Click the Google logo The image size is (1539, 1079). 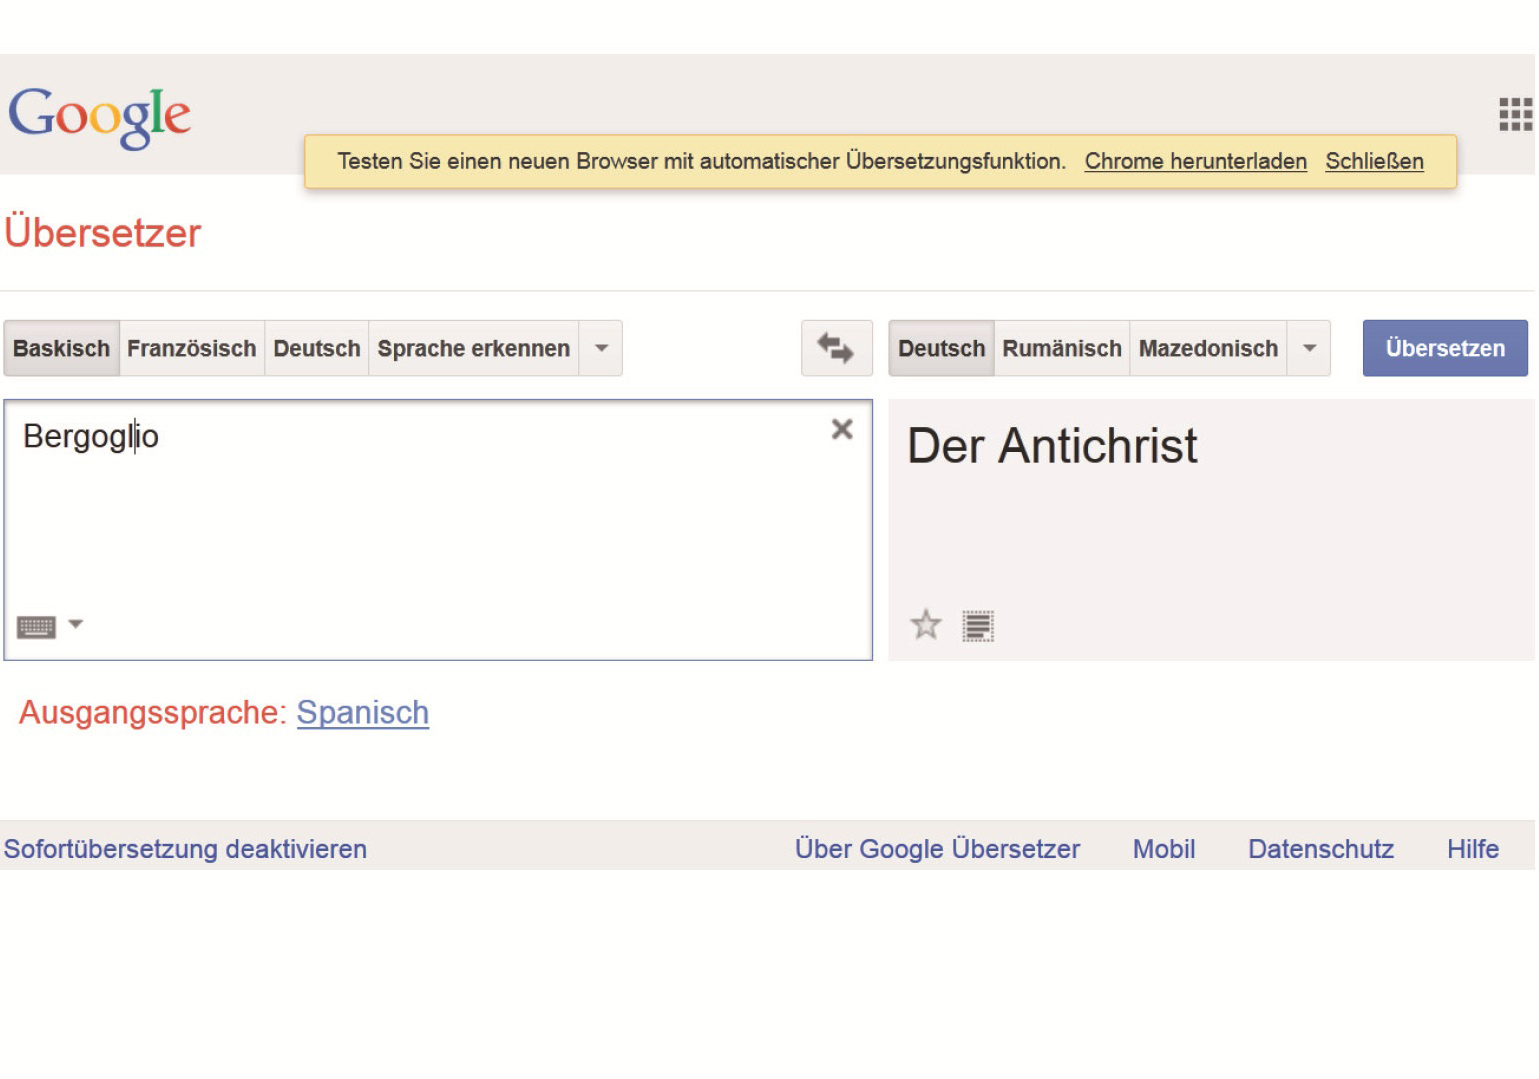click(x=99, y=116)
